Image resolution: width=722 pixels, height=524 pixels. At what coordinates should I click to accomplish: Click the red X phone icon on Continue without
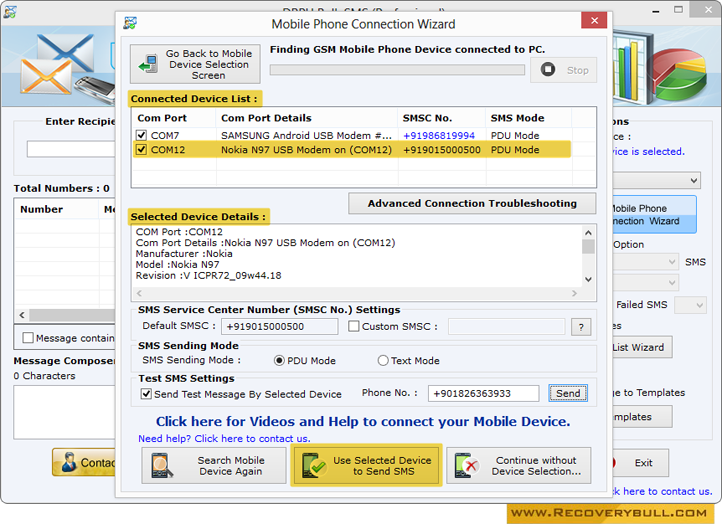pos(466,466)
